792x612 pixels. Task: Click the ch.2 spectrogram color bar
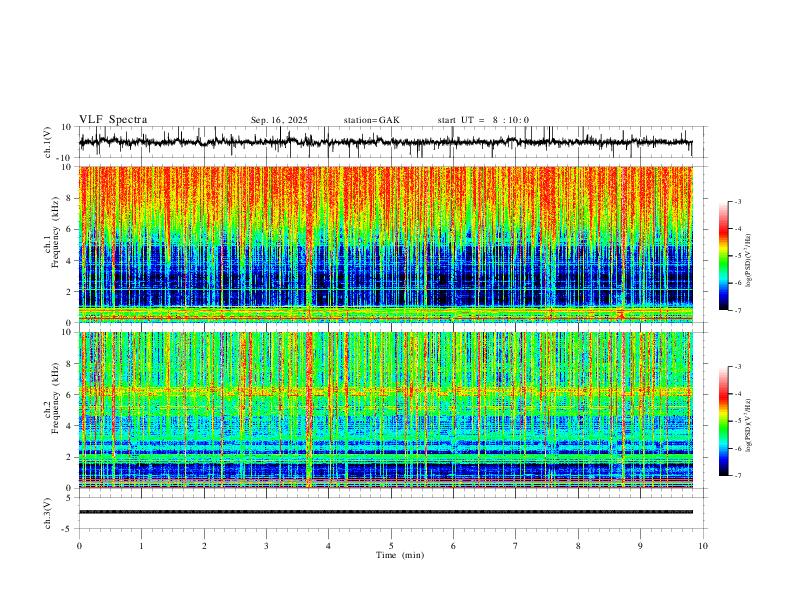pyautogui.click(x=723, y=421)
